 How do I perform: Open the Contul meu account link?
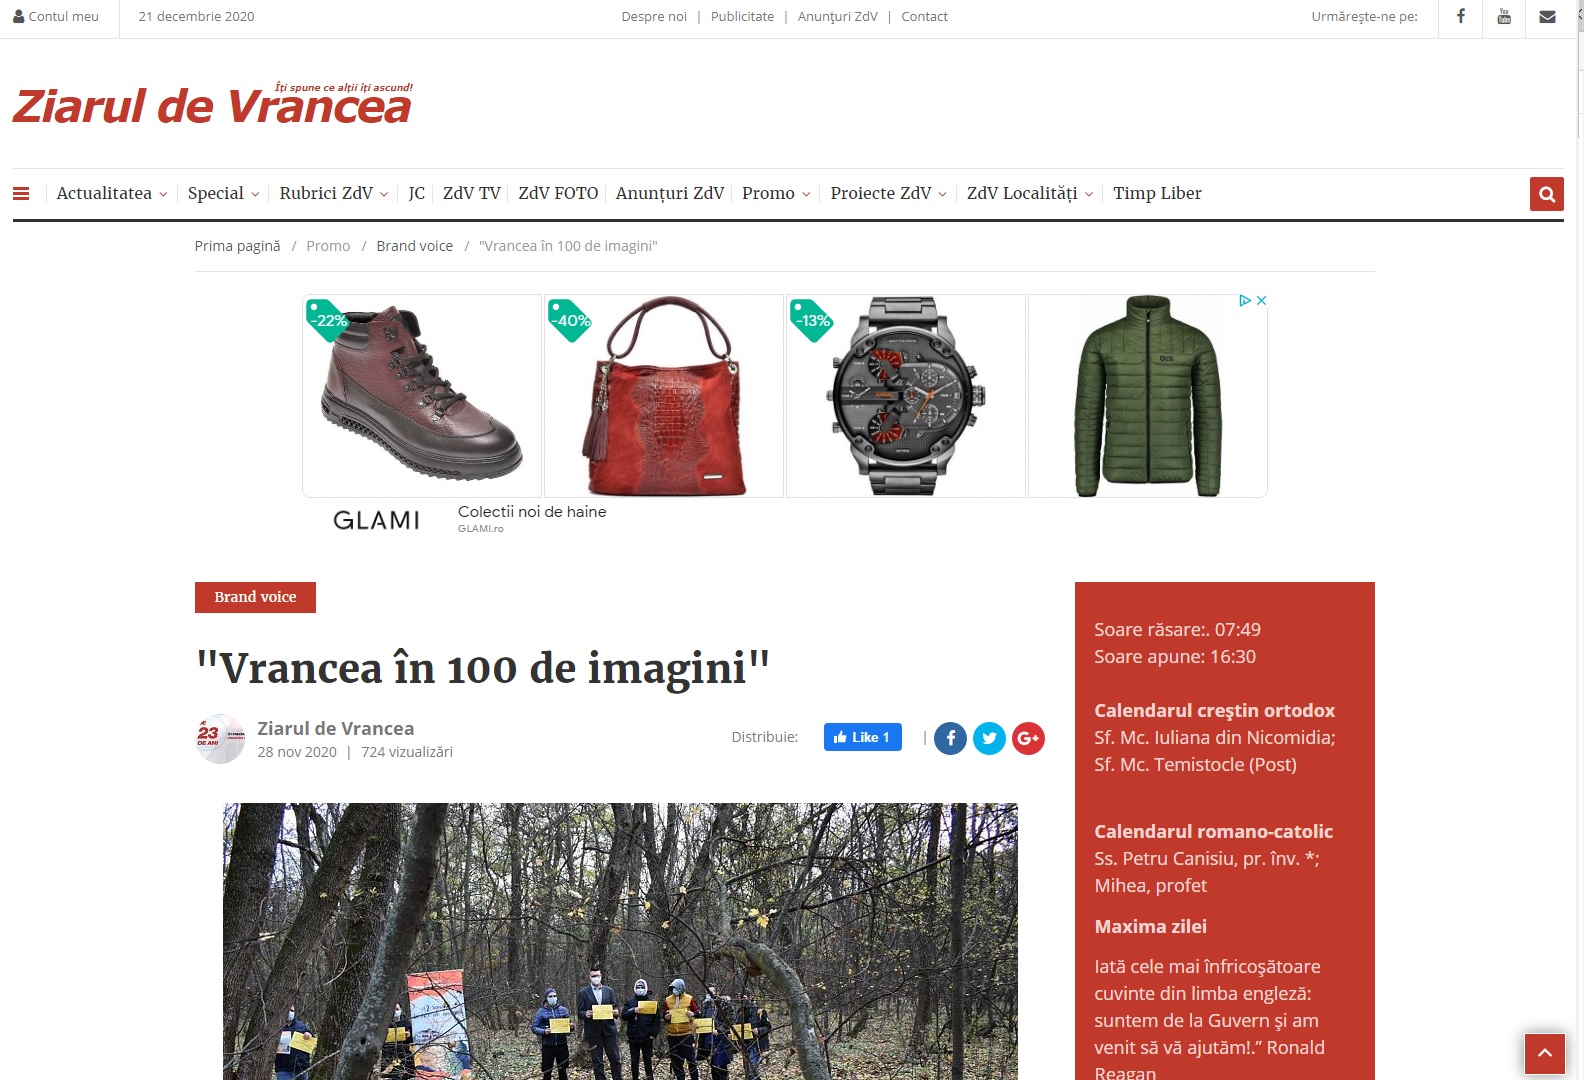pos(56,17)
